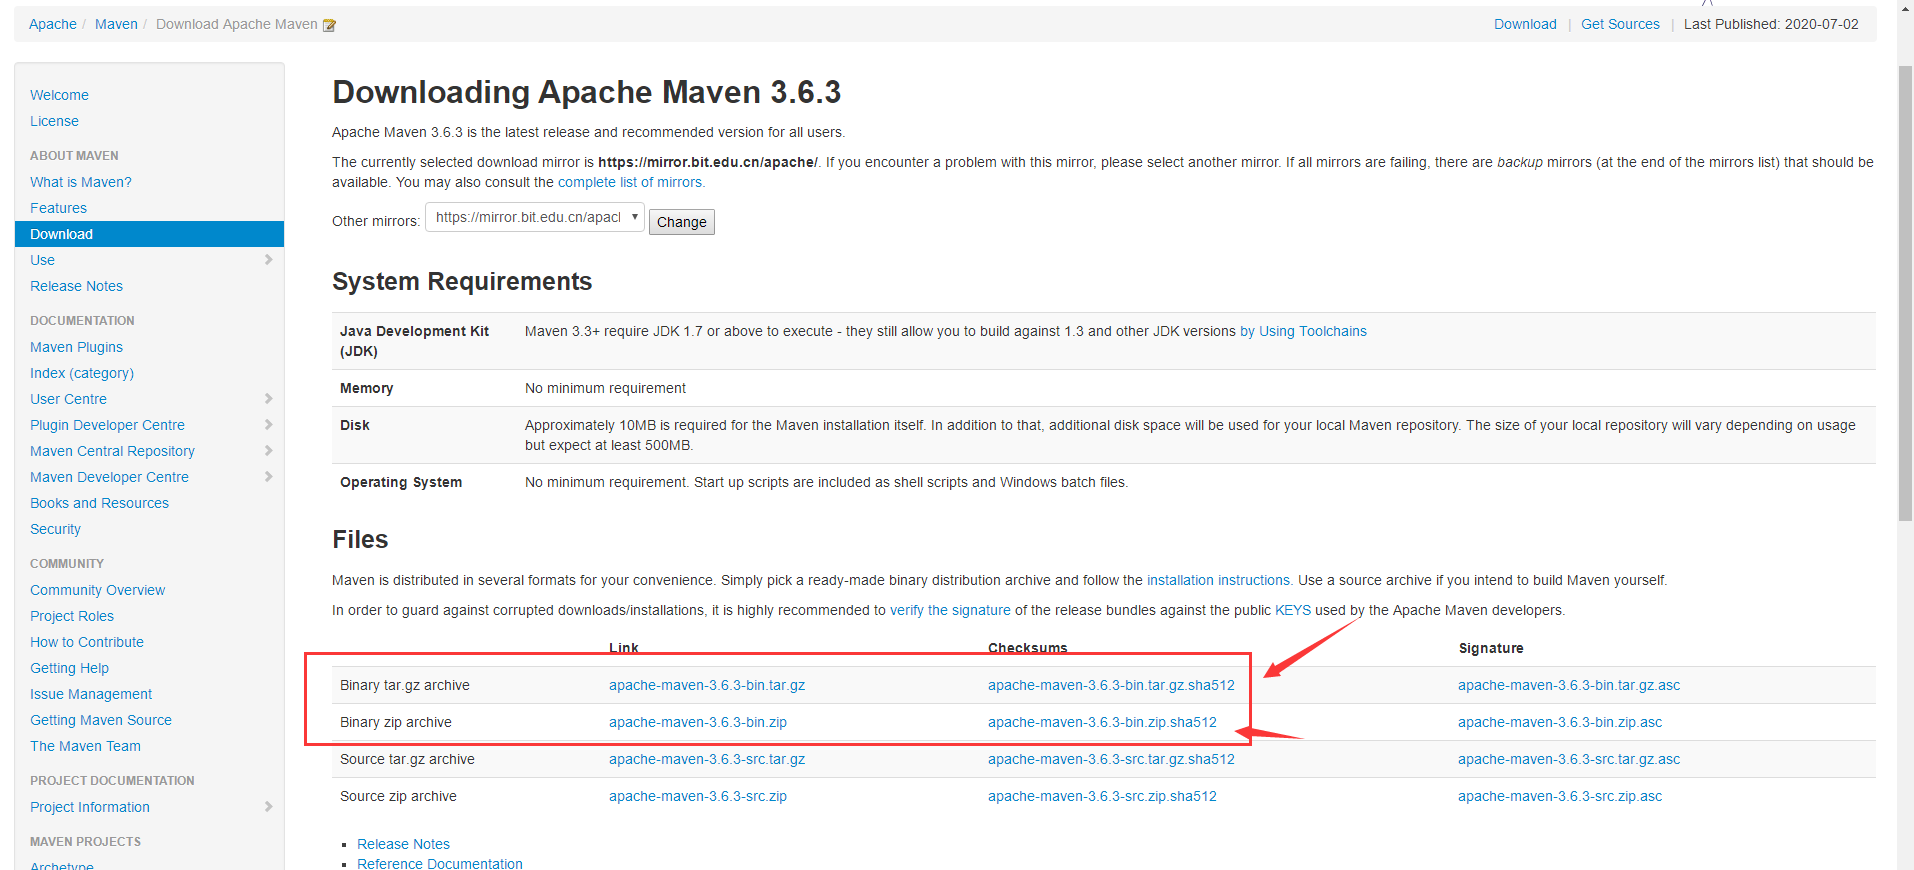Open What is Maven? sidebar item
The height and width of the screenshot is (870, 1914).
point(81,182)
